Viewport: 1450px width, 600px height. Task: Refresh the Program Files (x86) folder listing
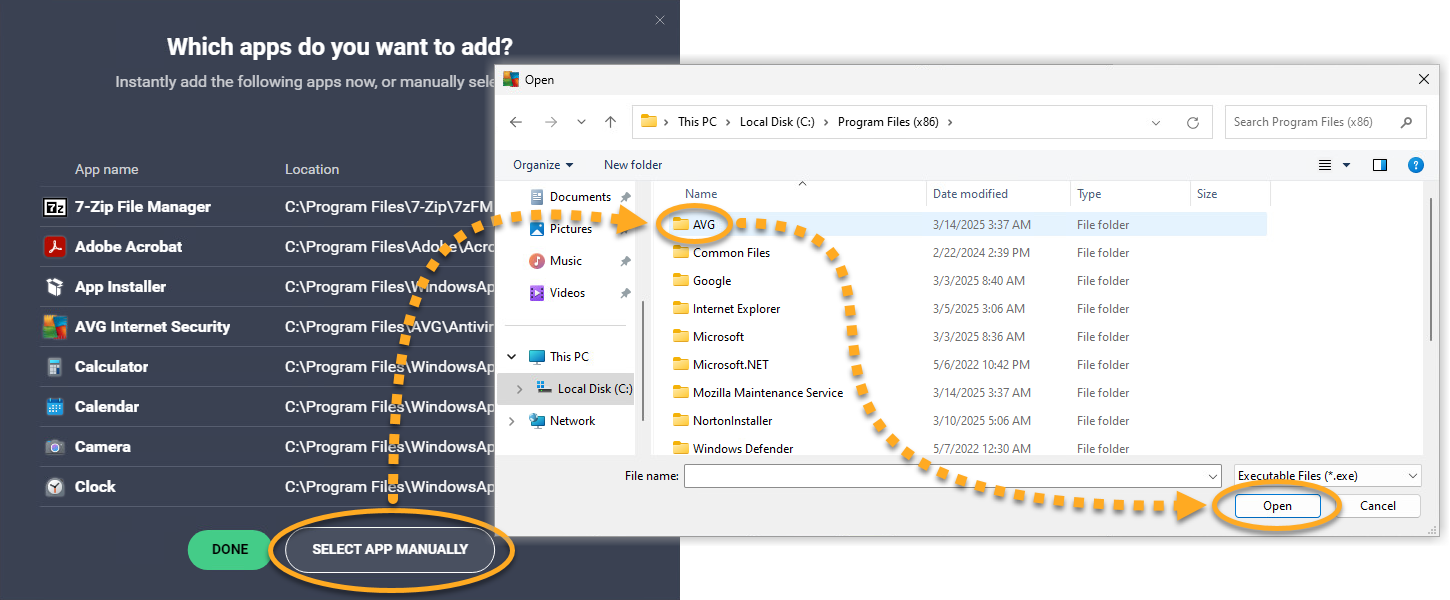coord(1192,122)
